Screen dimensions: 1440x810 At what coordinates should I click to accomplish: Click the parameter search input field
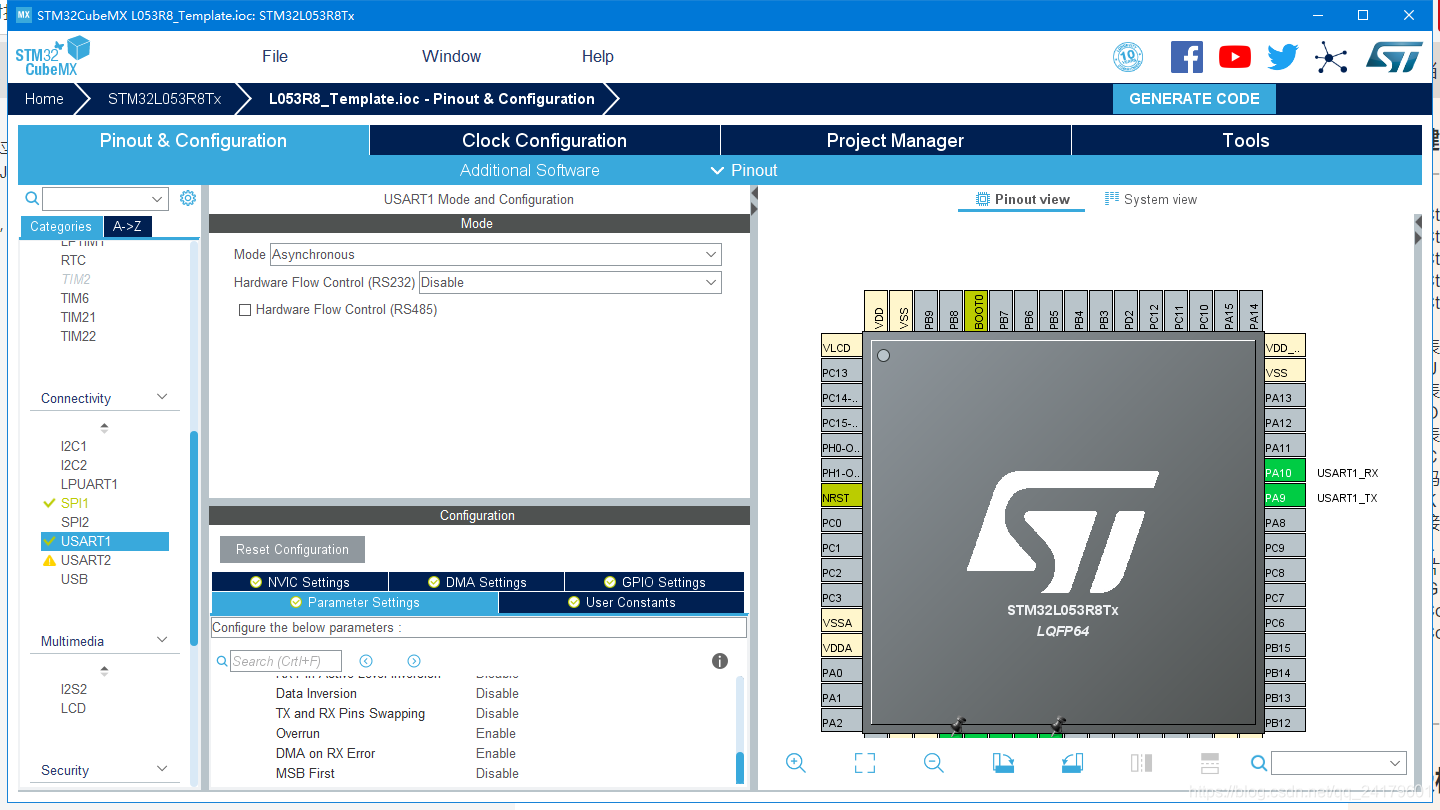click(x=286, y=661)
